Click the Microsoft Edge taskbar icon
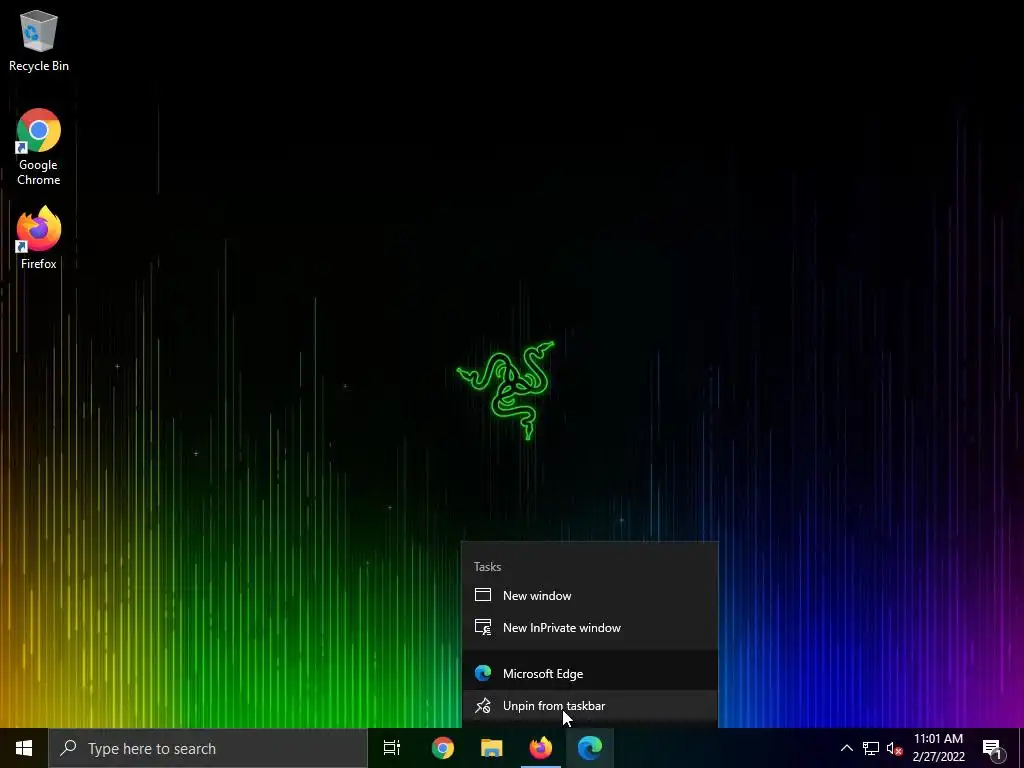Viewport: 1024px width, 768px height. pos(590,748)
